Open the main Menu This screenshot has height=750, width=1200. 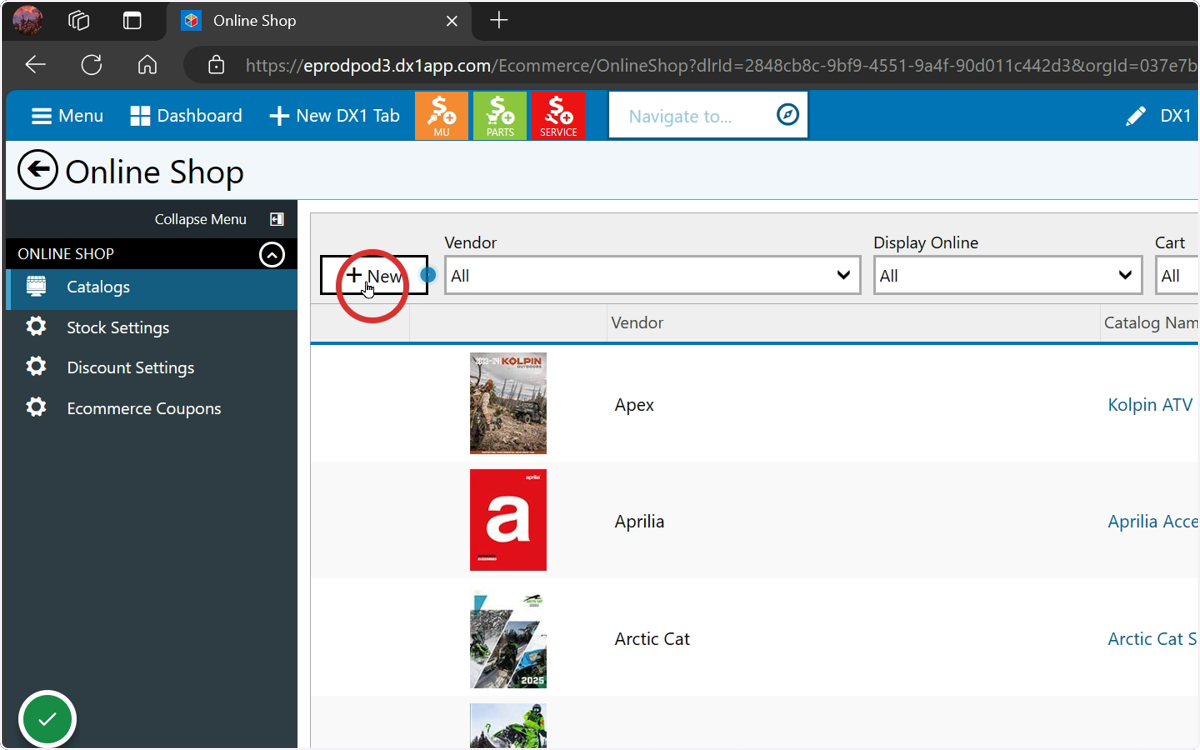tap(67, 116)
